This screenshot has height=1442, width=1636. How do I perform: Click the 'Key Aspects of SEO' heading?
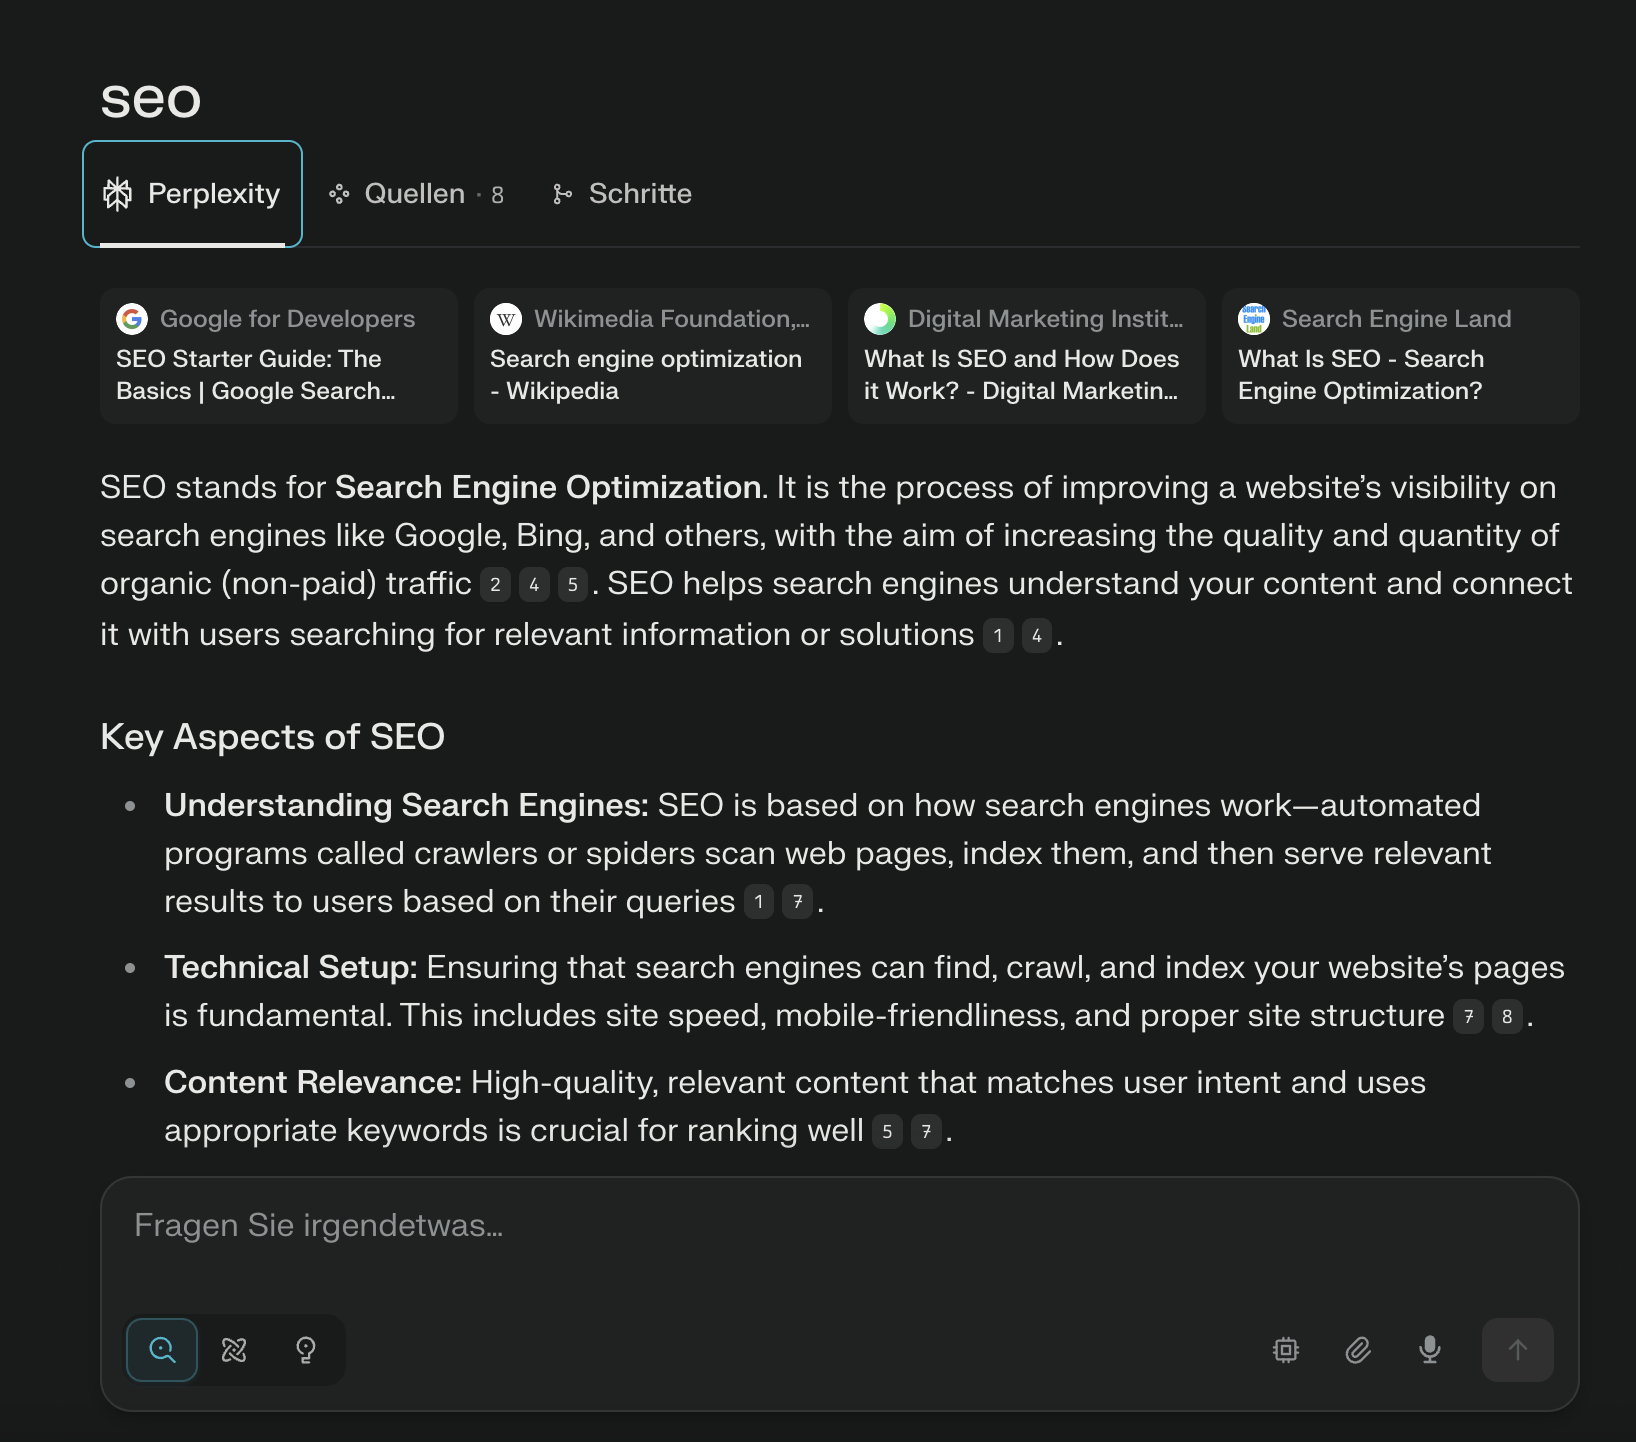[273, 737]
